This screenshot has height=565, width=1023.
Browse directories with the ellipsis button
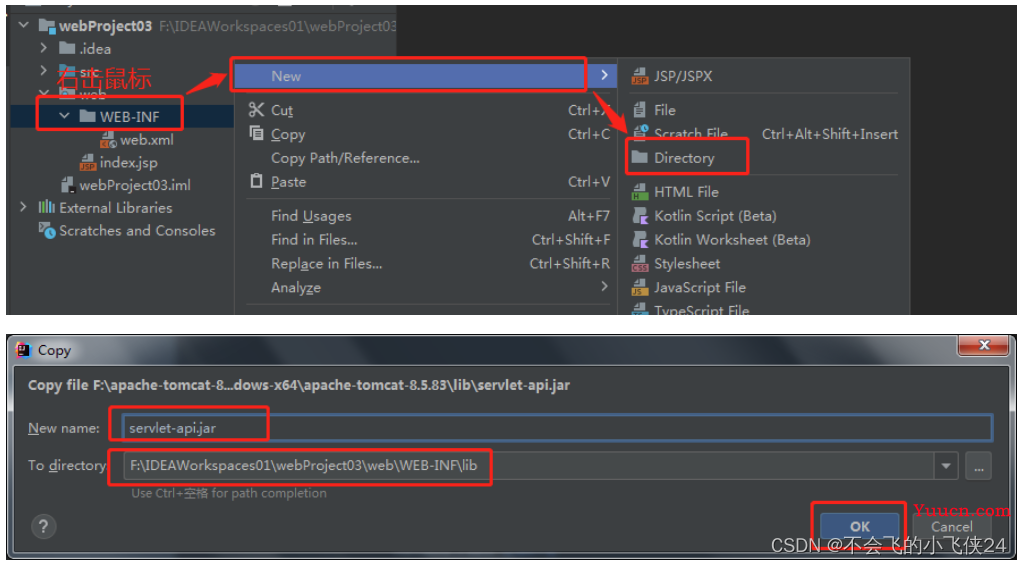pyautogui.click(x=978, y=466)
